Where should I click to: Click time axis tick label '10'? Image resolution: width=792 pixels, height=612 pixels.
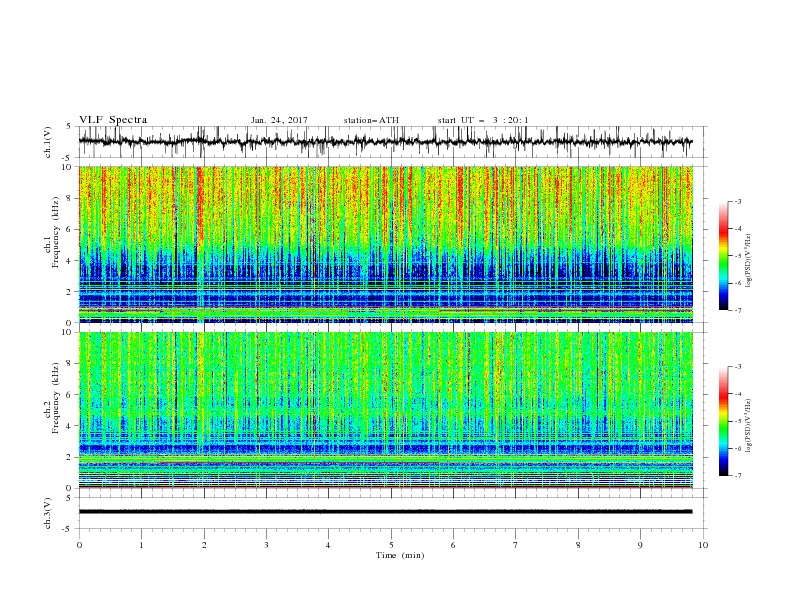(x=703, y=545)
